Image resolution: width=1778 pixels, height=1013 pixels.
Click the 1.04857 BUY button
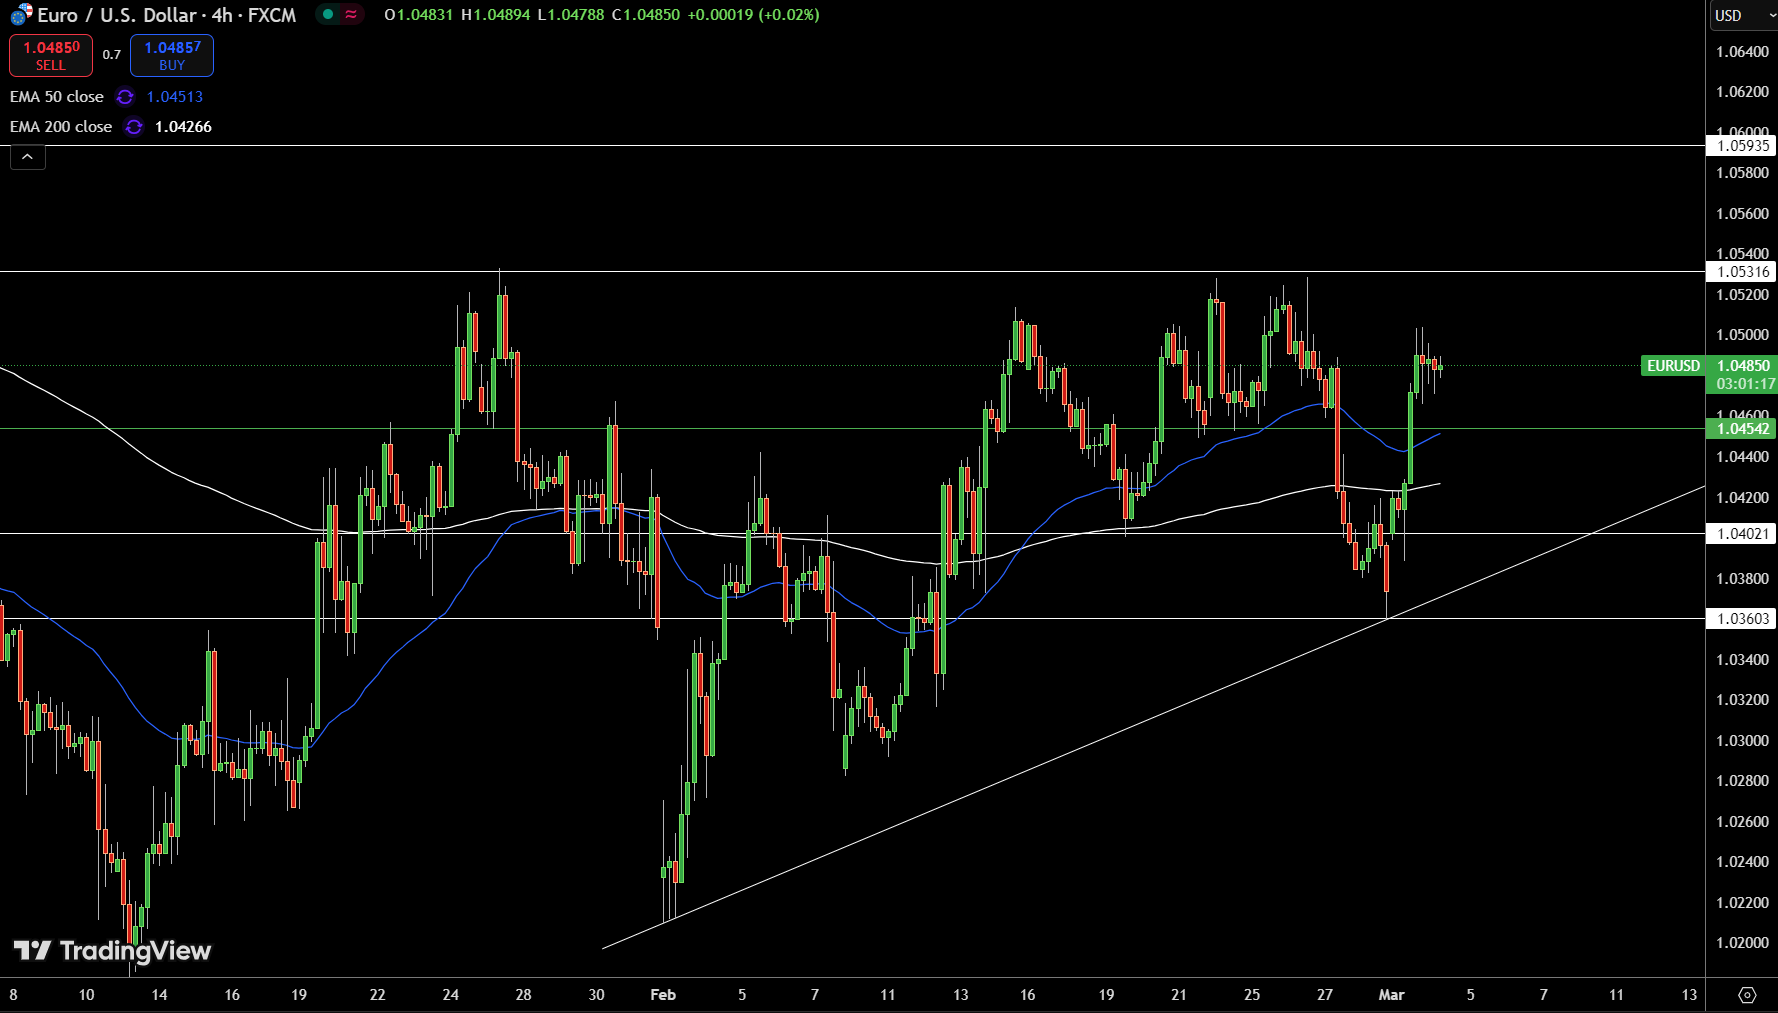click(x=172, y=55)
